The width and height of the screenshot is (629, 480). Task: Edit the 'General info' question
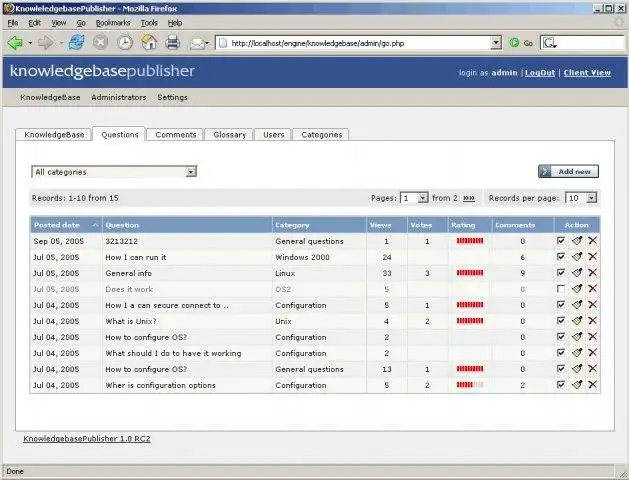[x=577, y=273]
